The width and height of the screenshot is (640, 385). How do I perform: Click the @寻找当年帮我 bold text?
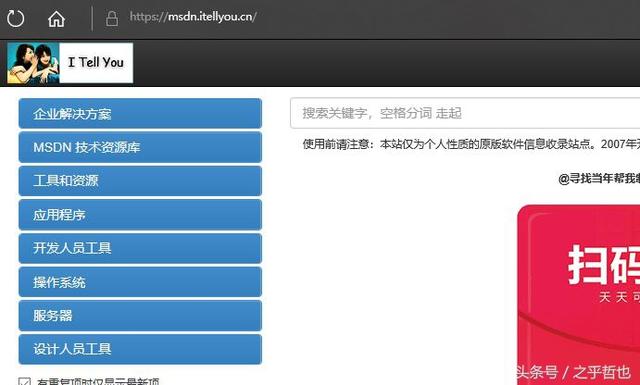pos(599,178)
